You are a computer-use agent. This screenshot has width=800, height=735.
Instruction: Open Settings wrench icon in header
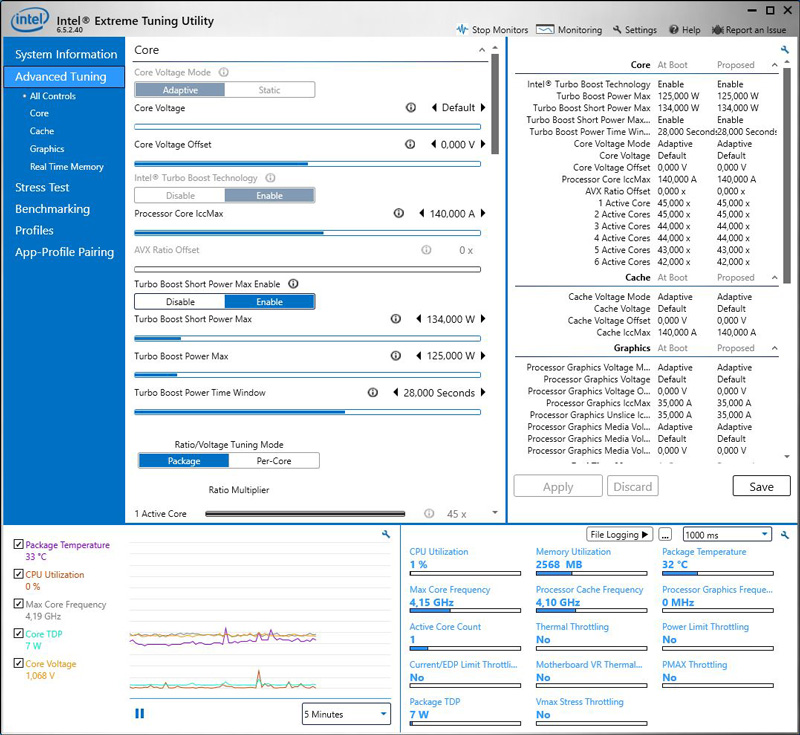617,30
